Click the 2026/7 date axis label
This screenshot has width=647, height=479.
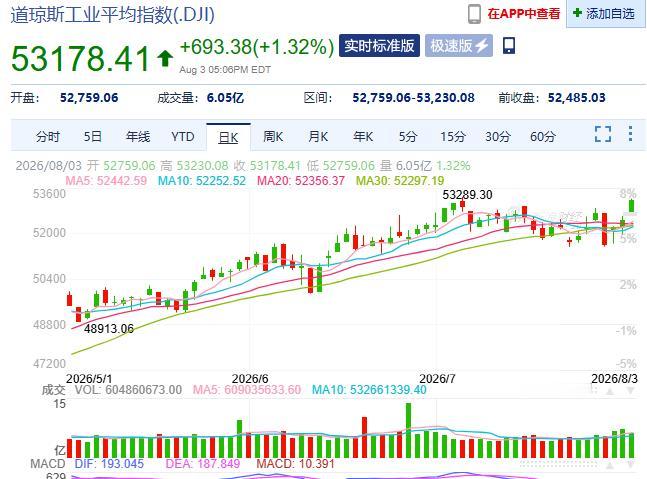437,379
